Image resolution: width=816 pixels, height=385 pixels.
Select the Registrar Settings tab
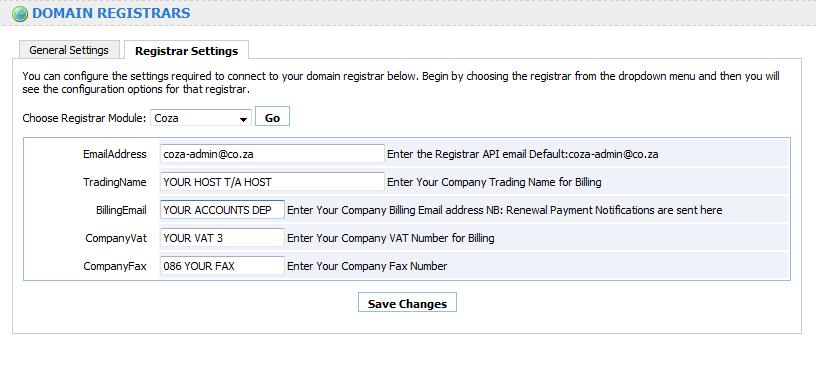coord(186,50)
